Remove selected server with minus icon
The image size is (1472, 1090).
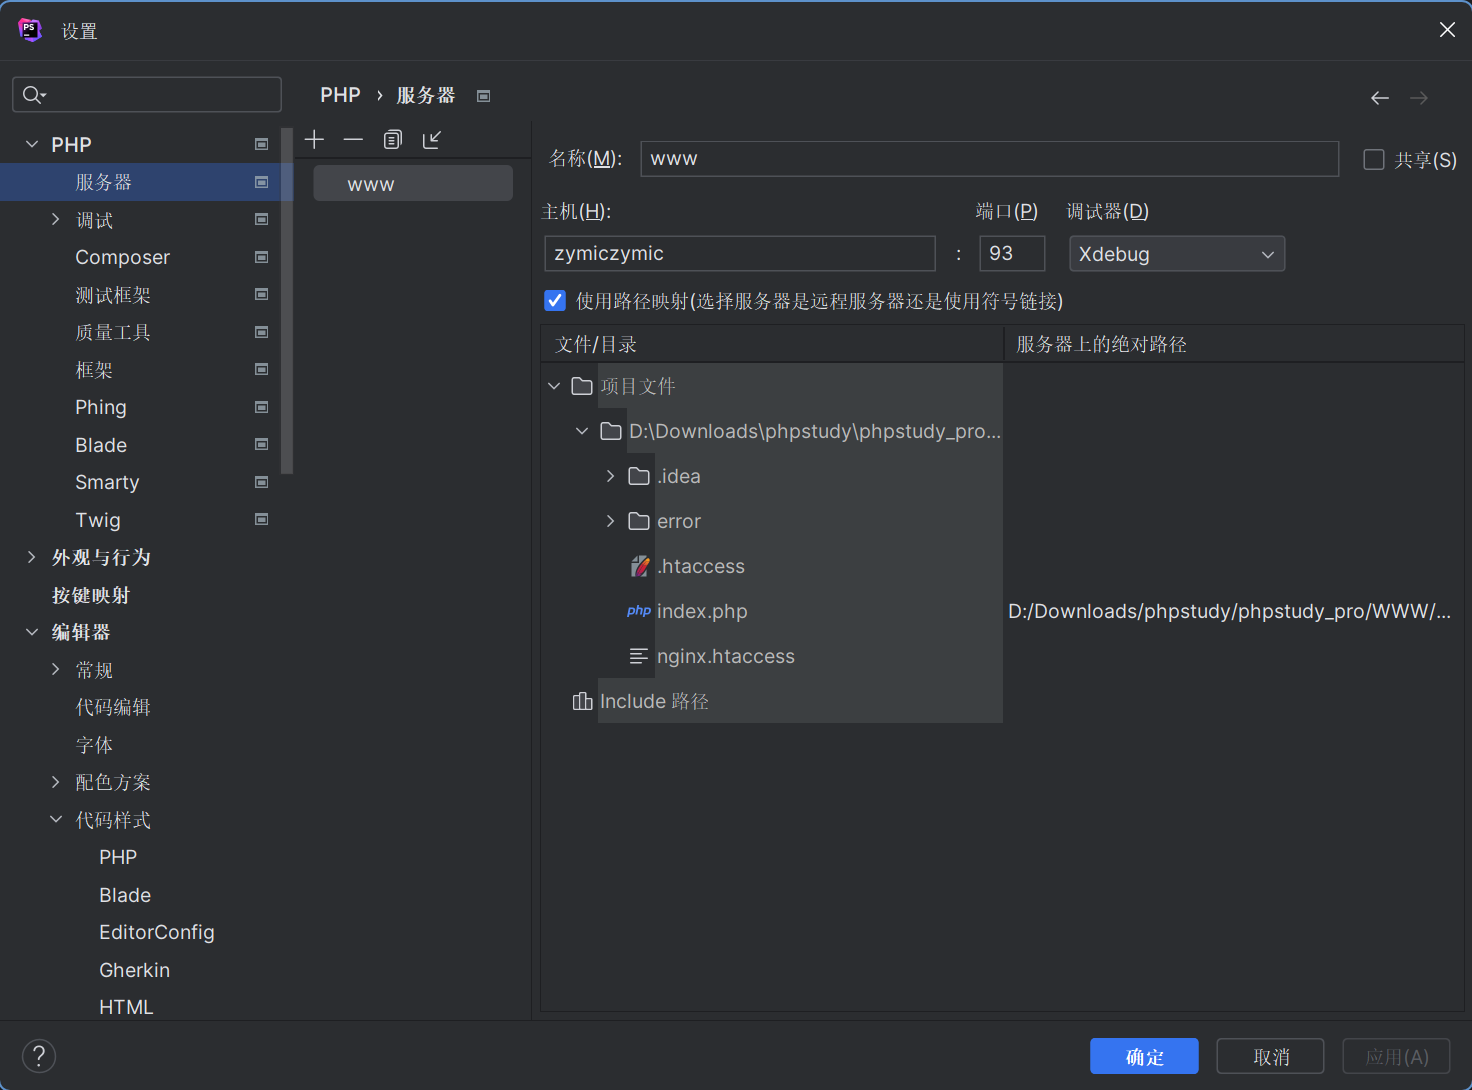(353, 139)
